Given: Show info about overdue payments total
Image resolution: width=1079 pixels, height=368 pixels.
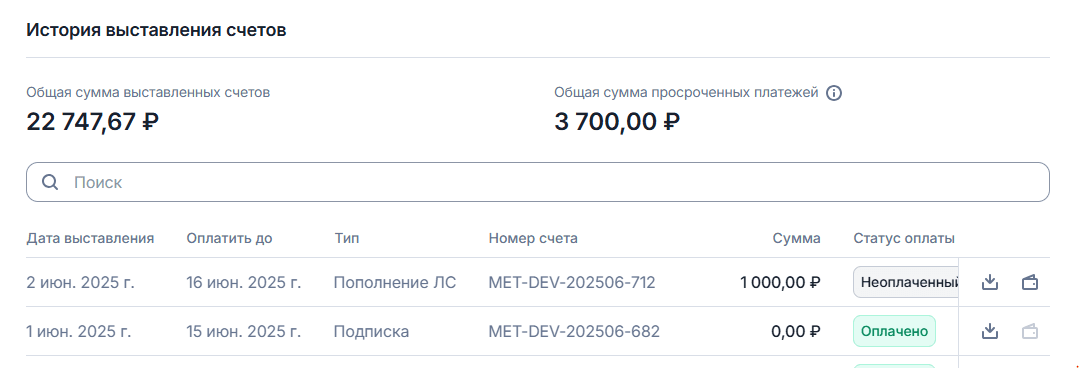Looking at the screenshot, I should pyautogui.click(x=833, y=93).
